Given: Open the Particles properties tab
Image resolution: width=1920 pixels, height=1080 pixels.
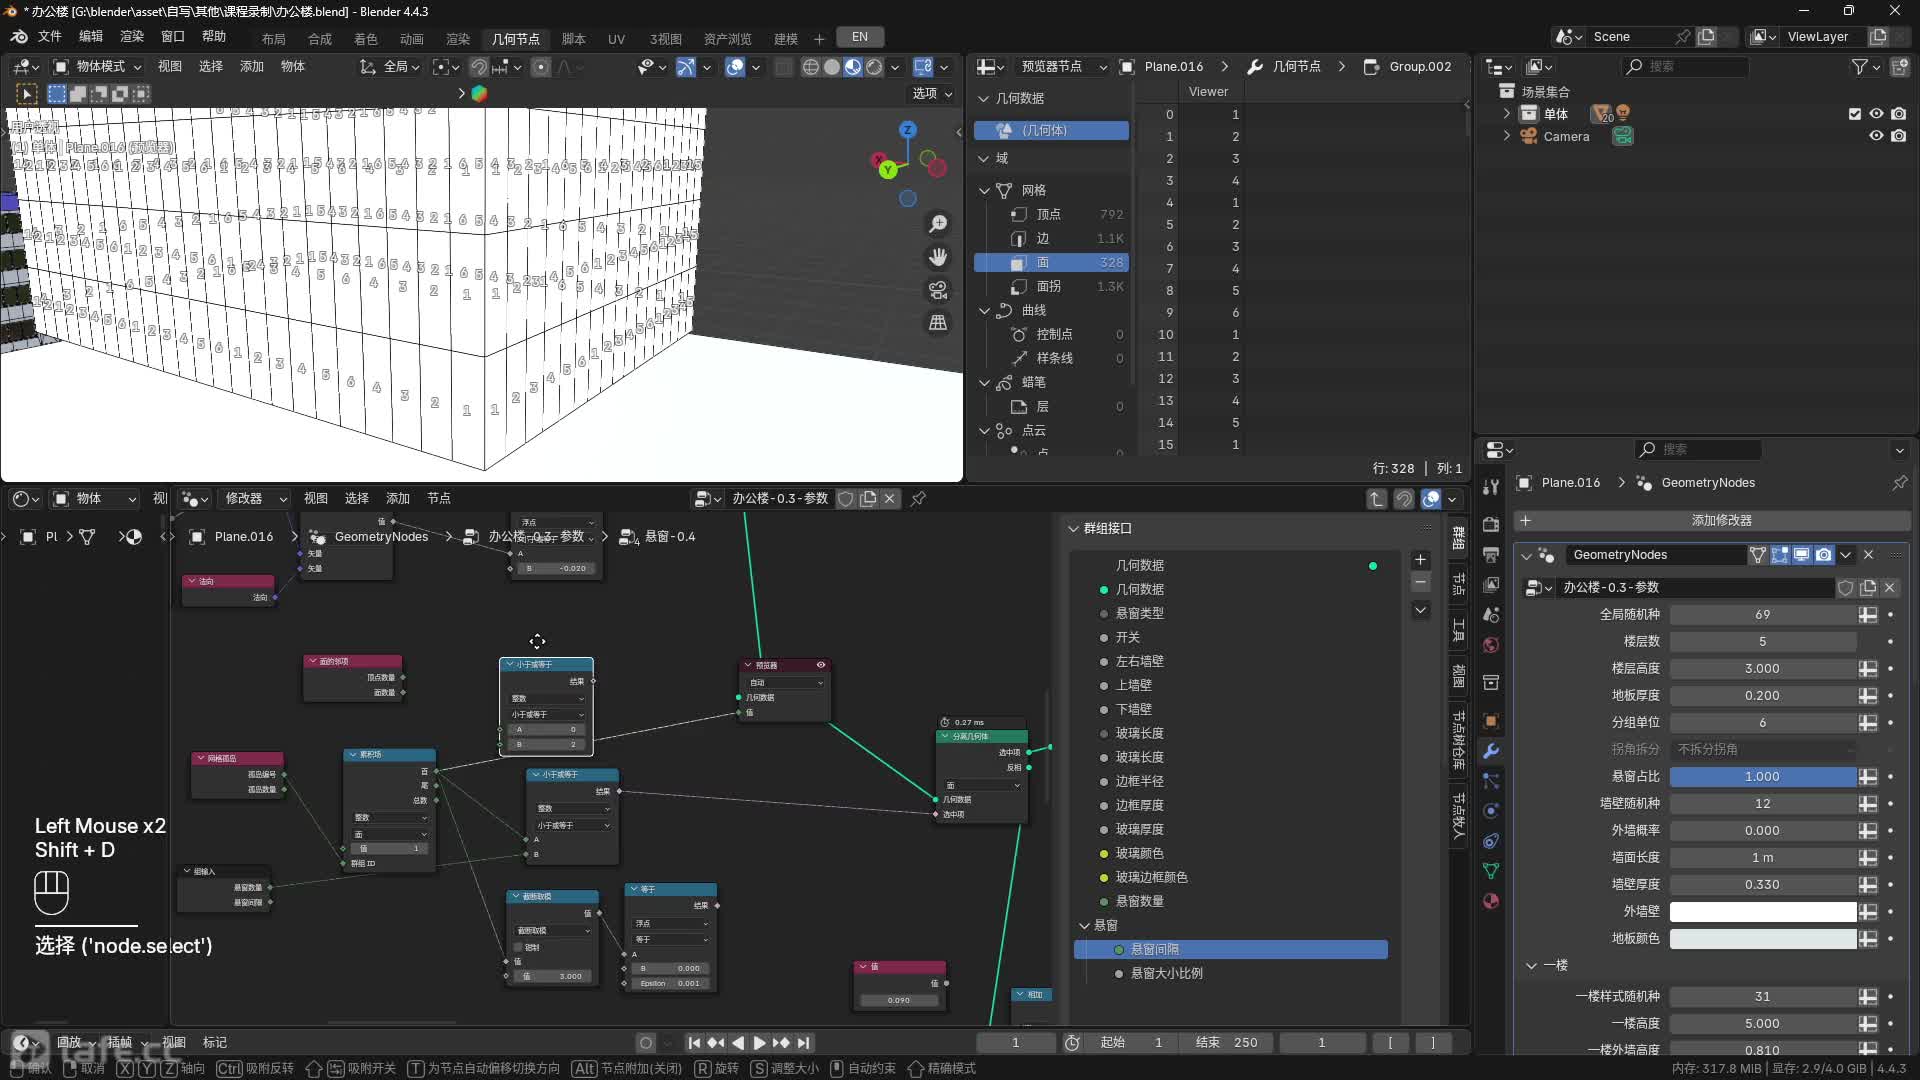Looking at the screenshot, I should pos(1491,781).
